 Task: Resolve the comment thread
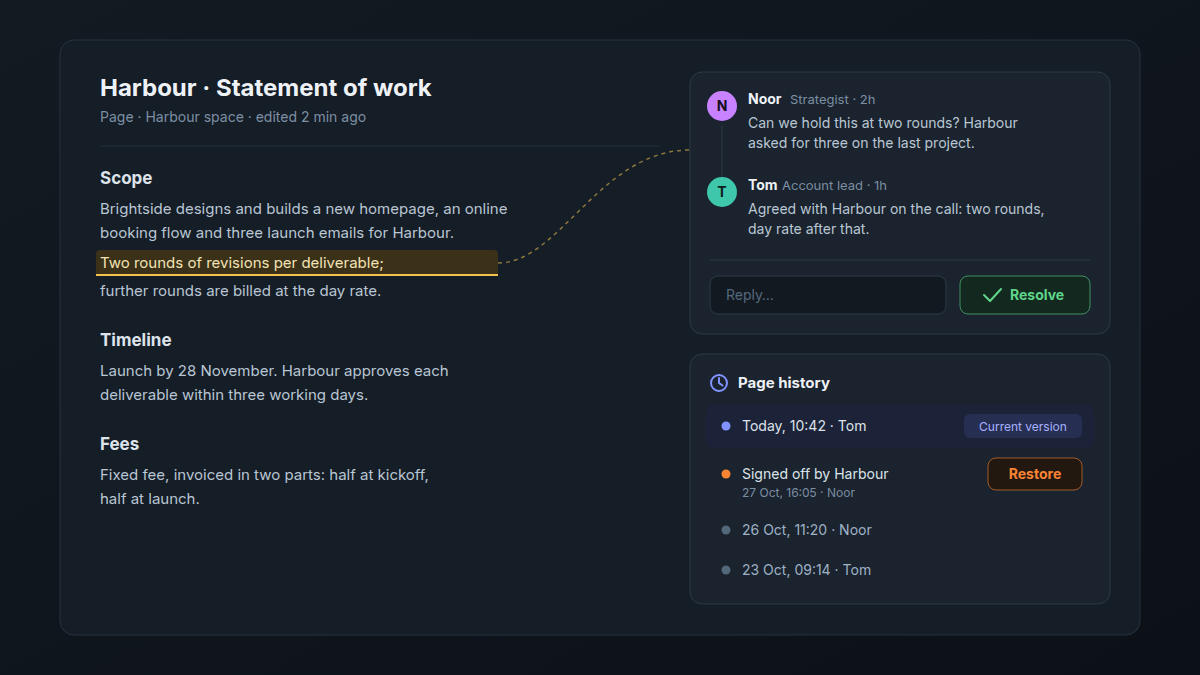pyautogui.click(x=1025, y=295)
